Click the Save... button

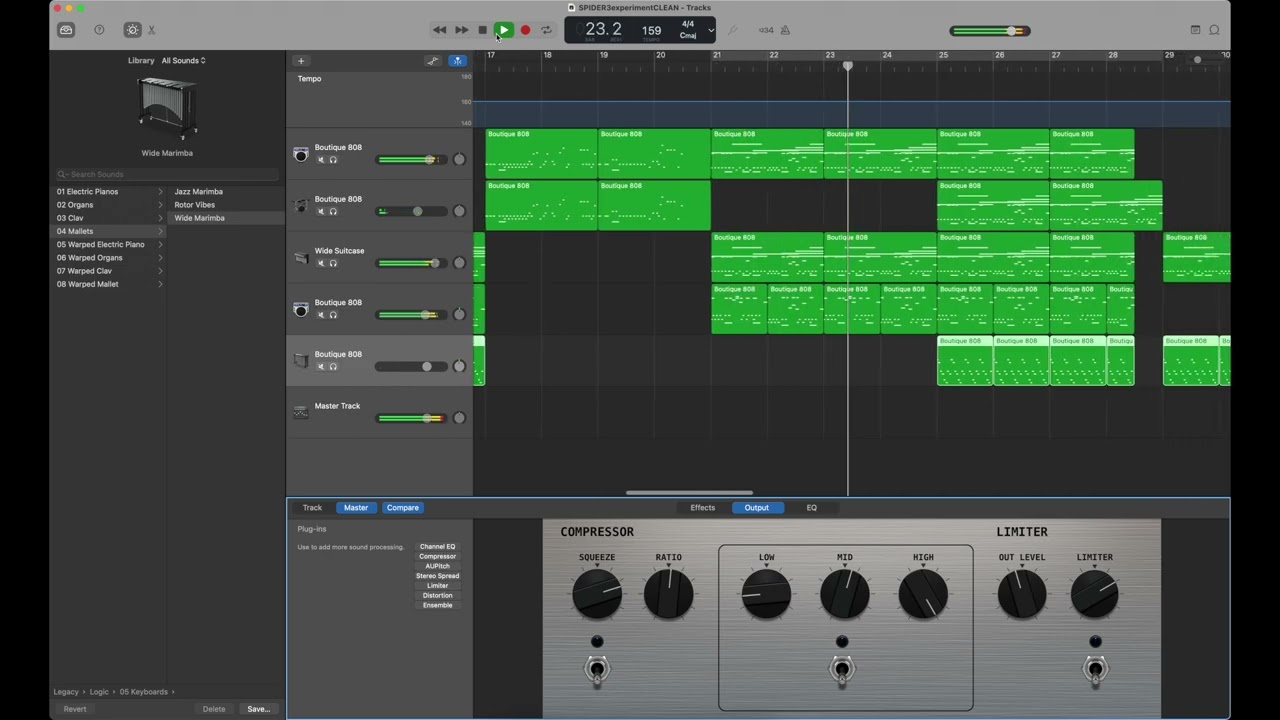(258, 709)
